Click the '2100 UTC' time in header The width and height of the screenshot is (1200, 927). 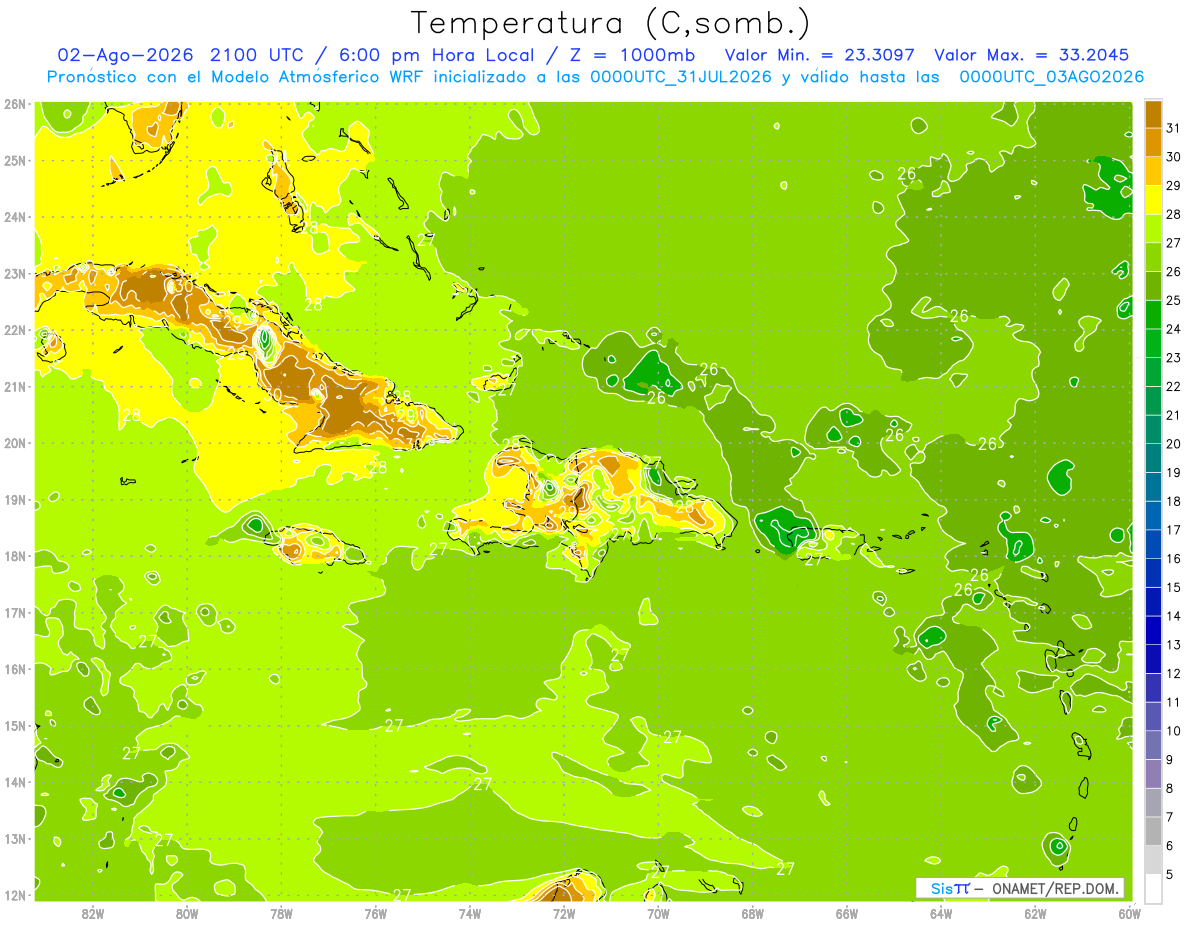258,55
